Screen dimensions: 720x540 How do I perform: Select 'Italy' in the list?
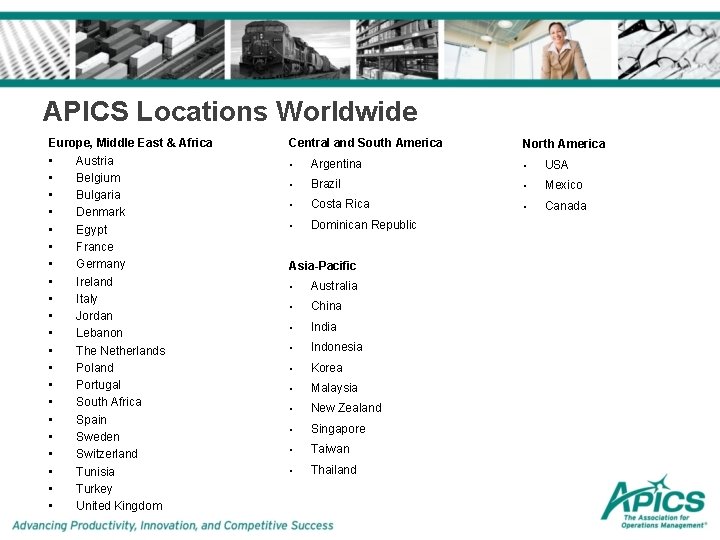(x=87, y=299)
